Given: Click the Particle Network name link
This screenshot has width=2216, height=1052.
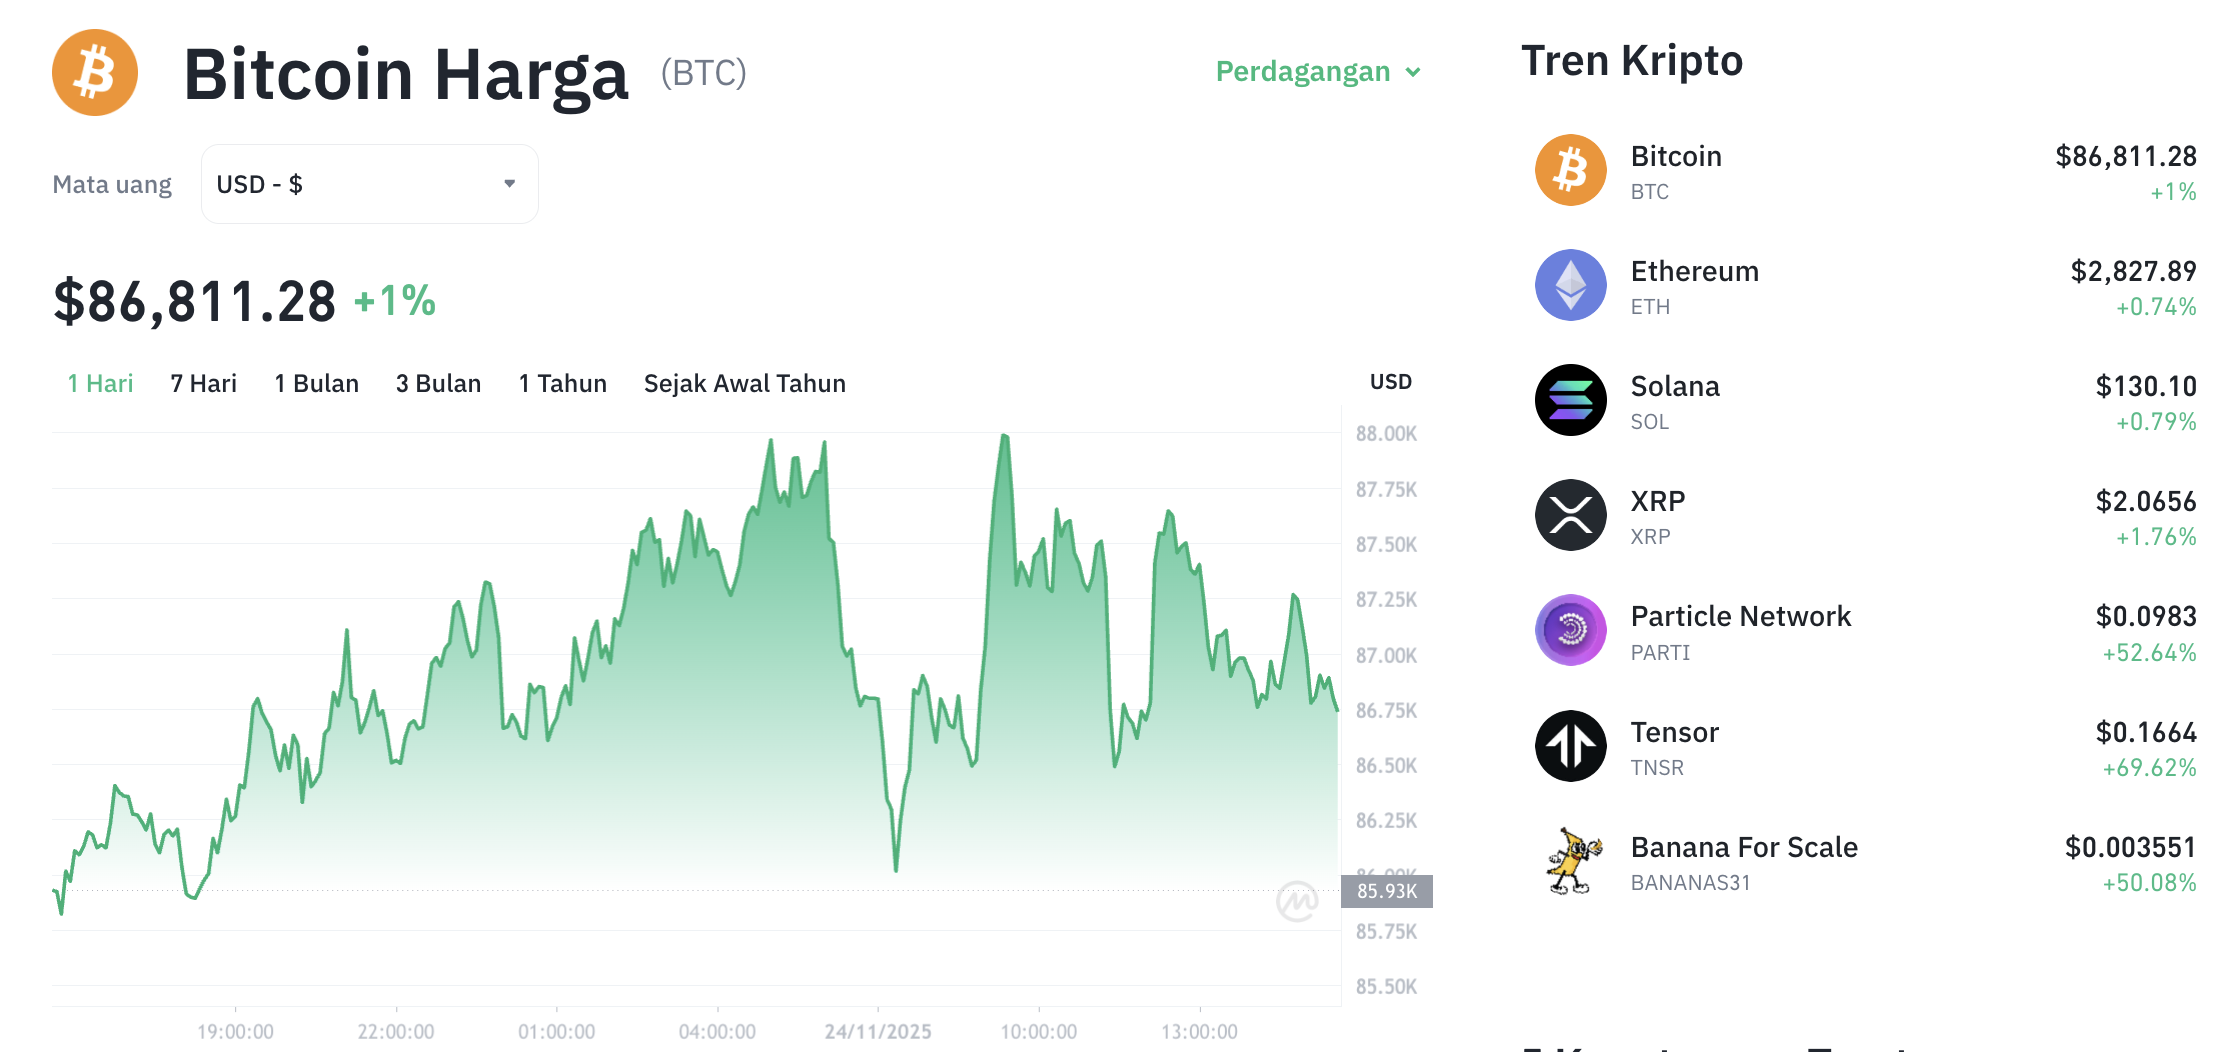Looking at the screenshot, I should click(1741, 616).
